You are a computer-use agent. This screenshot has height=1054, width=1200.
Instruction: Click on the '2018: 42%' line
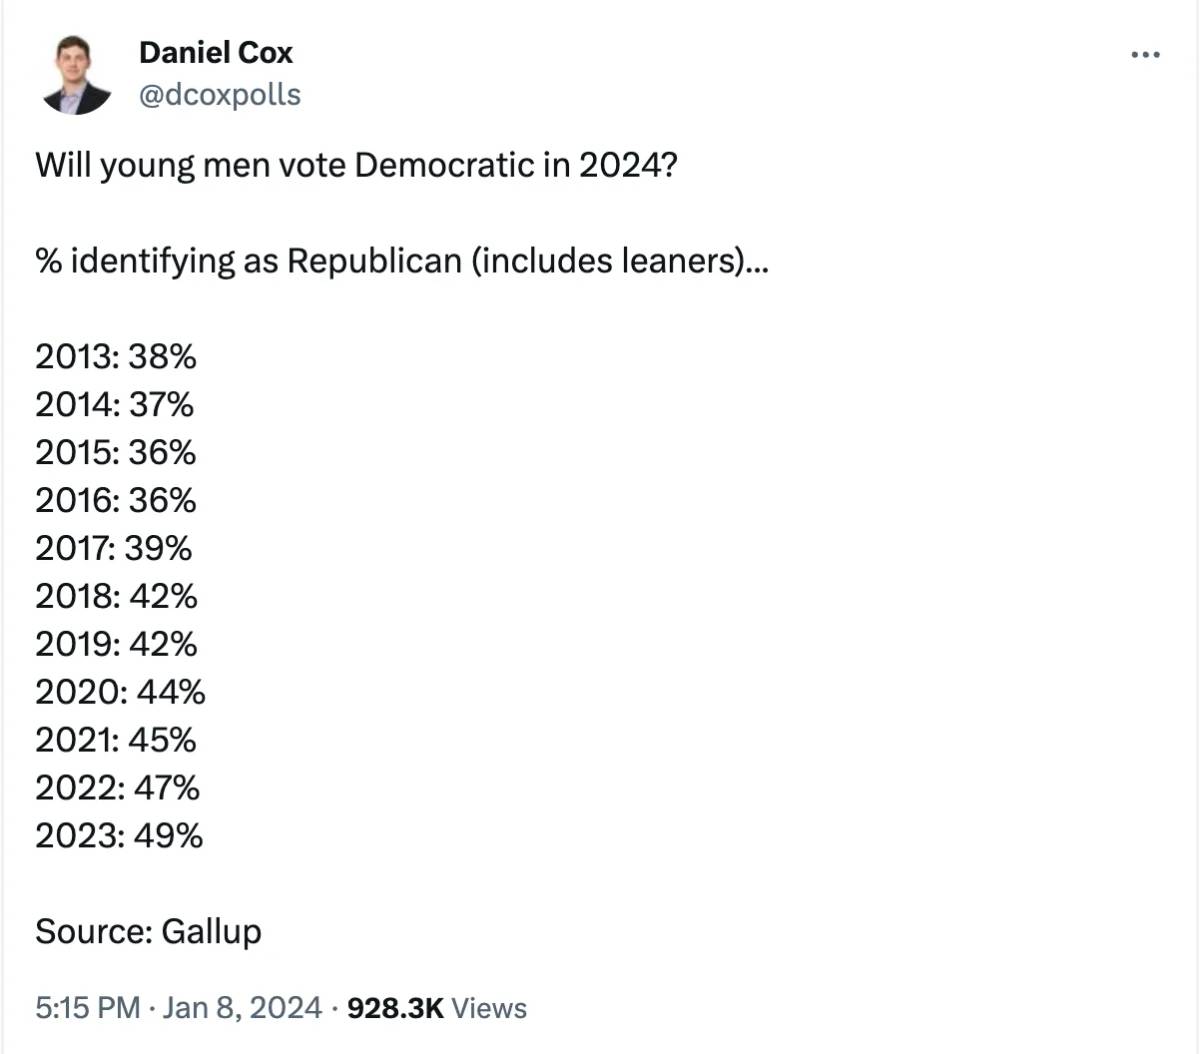[x=117, y=596]
